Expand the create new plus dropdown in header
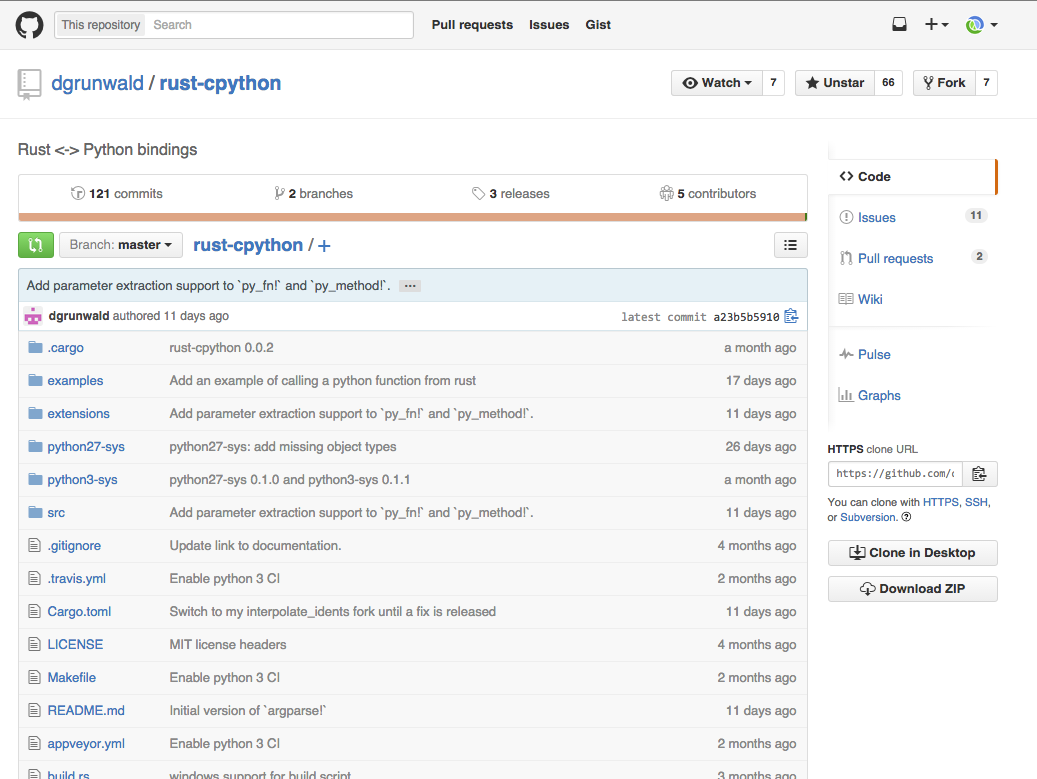The image size is (1037, 779). pos(936,25)
